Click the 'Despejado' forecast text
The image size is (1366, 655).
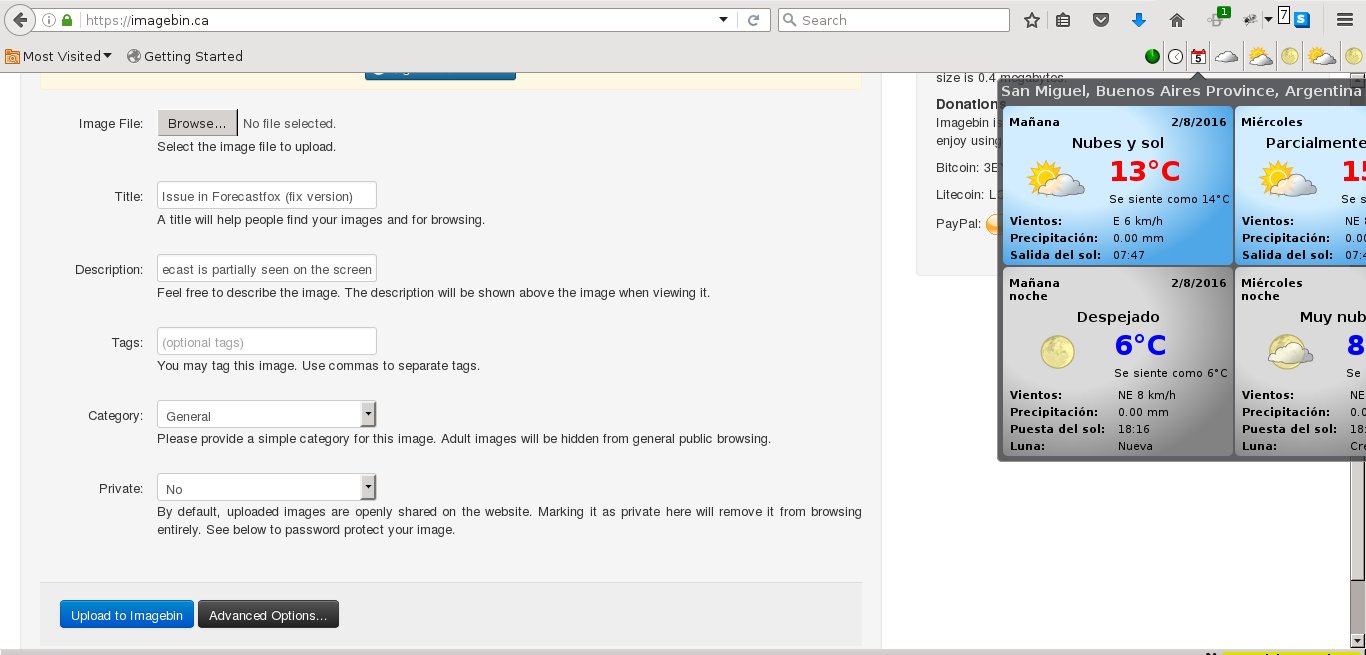point(1118,317)
